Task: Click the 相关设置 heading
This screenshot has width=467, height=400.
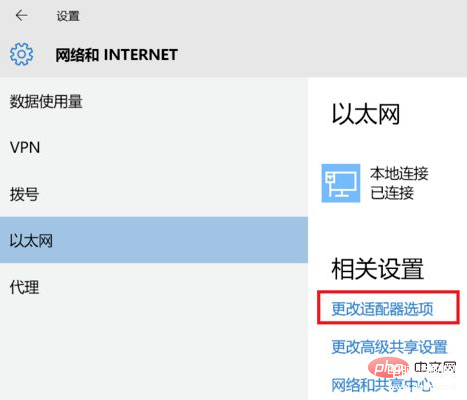Action: click(x=378, y=269)
